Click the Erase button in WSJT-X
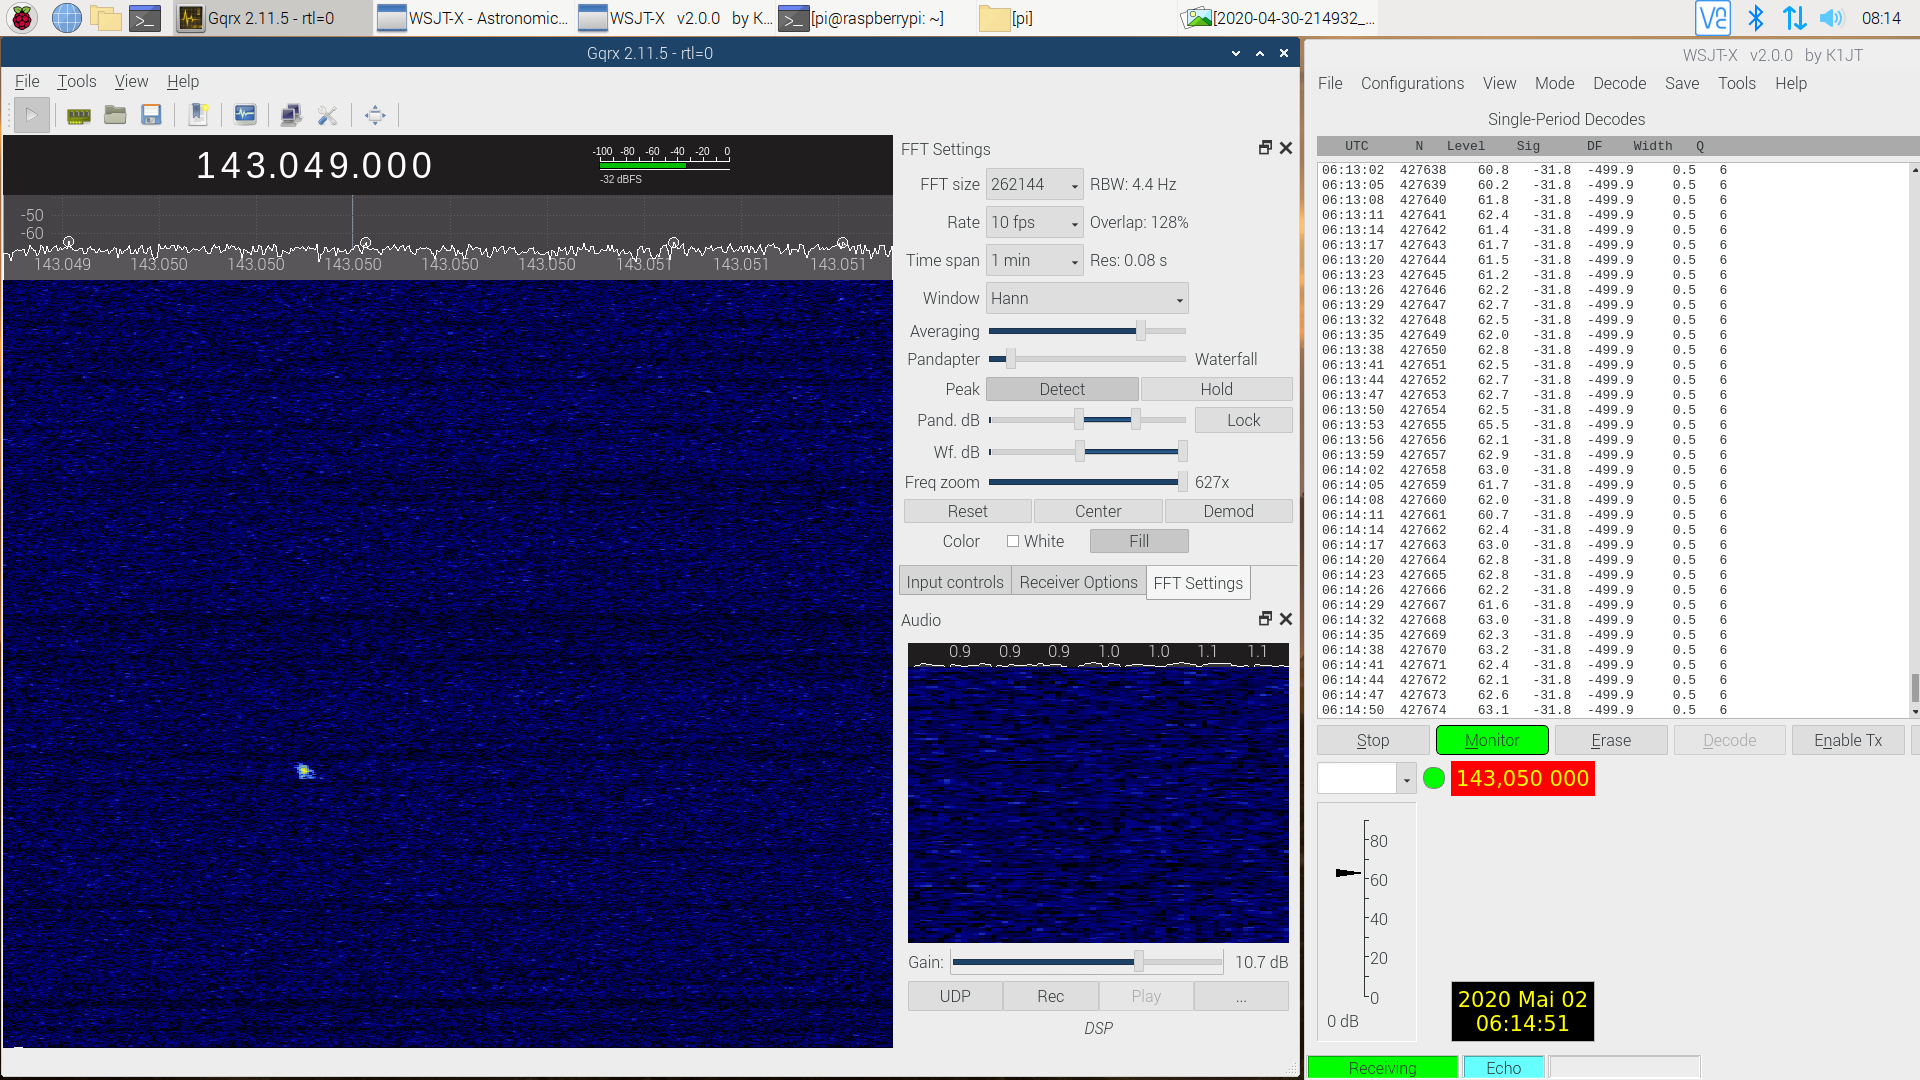1920x1080 pixels. (x=1611, y=740)
